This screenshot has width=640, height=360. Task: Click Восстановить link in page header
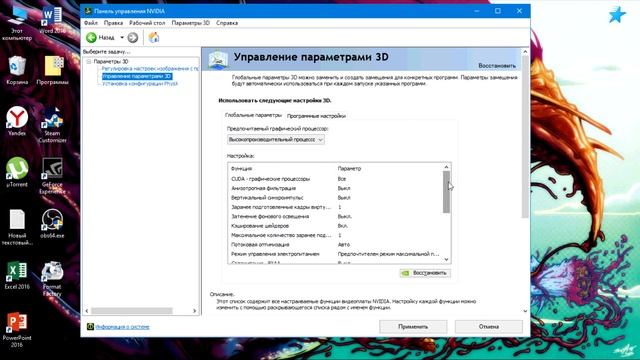(x=497, y=65)
